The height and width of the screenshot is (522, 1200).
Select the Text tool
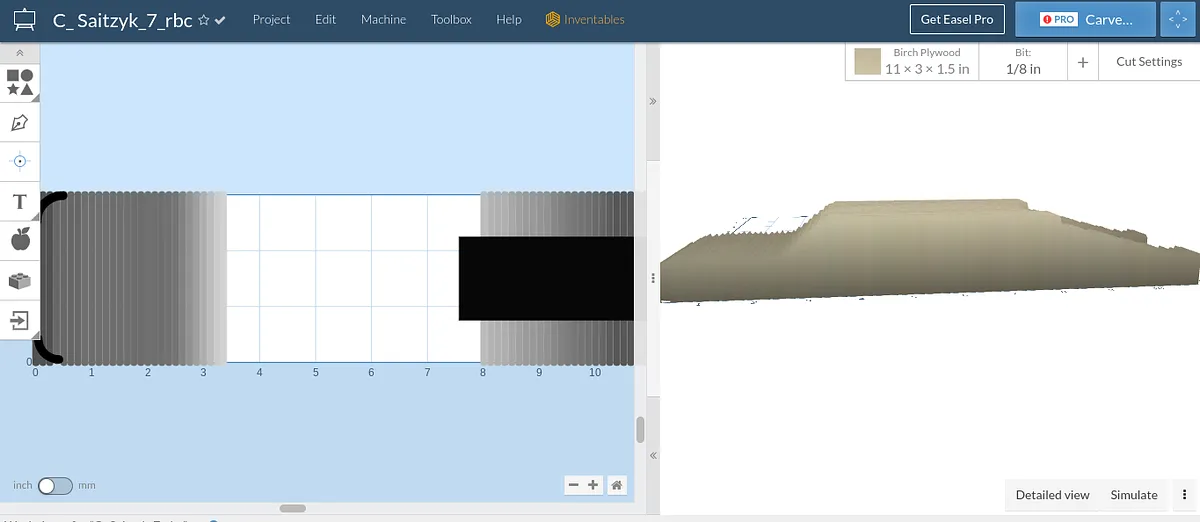20,202
